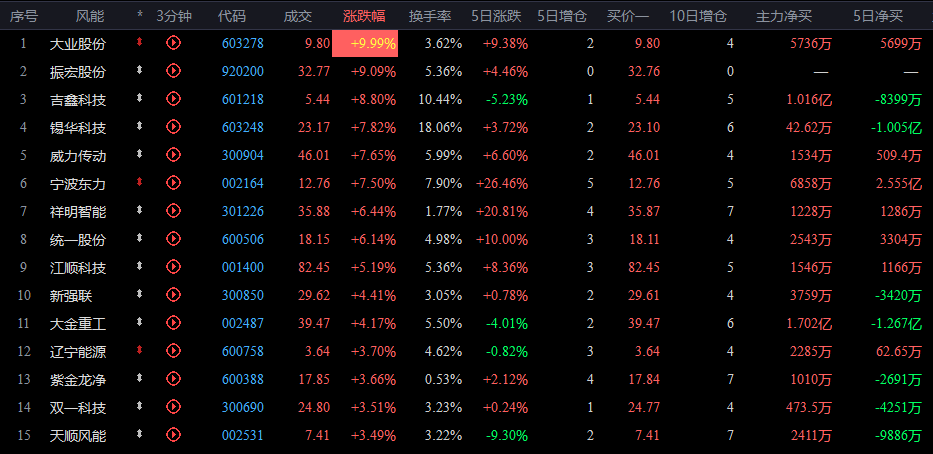Open stock code 002164
The height and width of the screenshot is (454, 933).
243,183
